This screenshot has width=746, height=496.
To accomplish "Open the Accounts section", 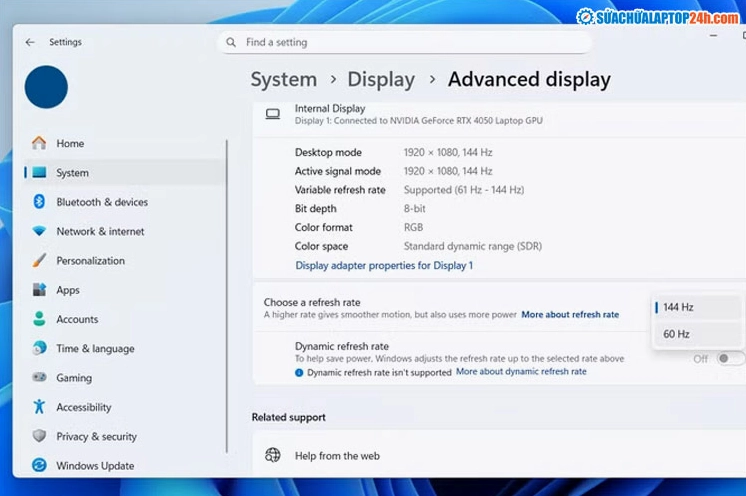I will click(x=77, y=319).
